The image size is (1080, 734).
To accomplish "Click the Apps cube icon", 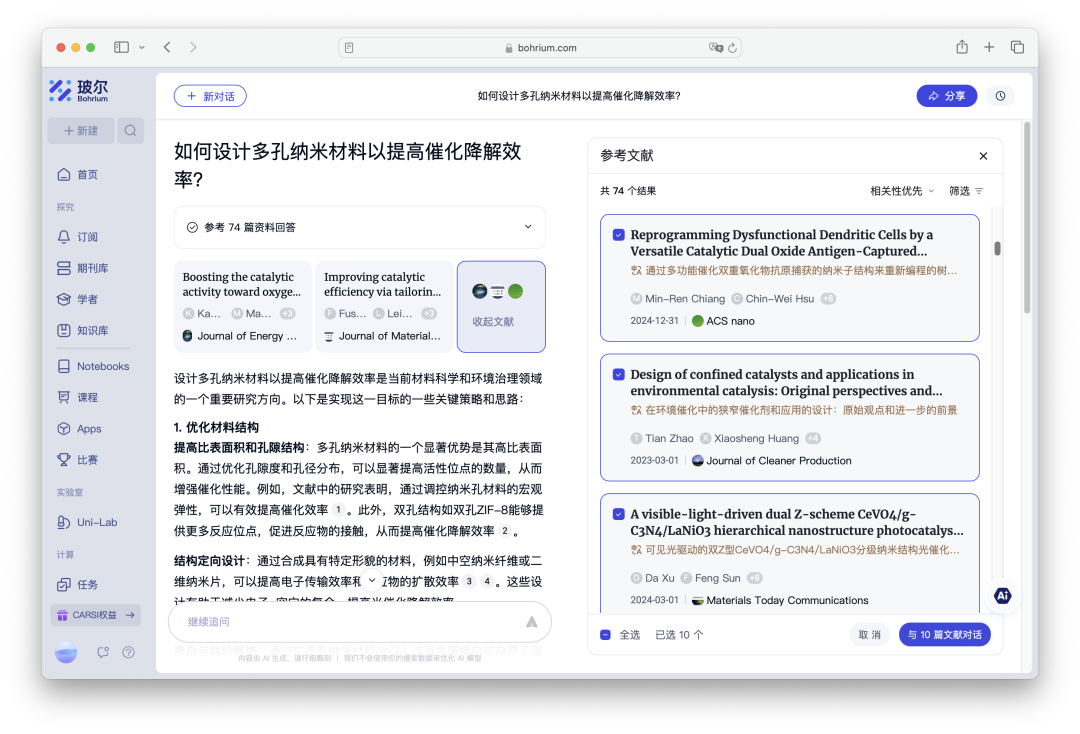I will pyautogui.click(x=63, y=428).
